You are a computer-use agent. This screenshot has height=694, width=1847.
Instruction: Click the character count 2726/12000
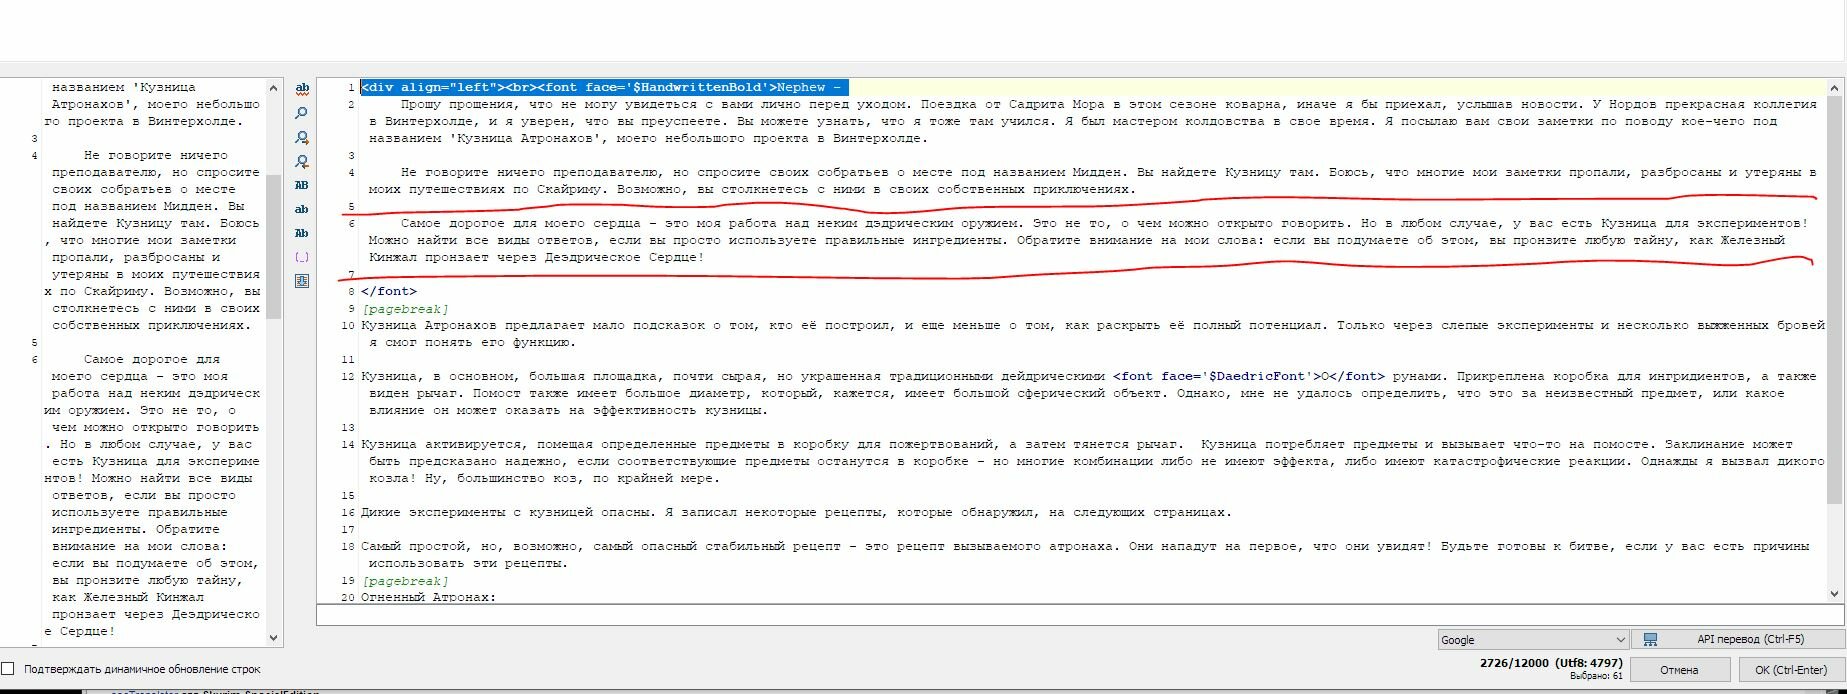(x=1514, y=663)
